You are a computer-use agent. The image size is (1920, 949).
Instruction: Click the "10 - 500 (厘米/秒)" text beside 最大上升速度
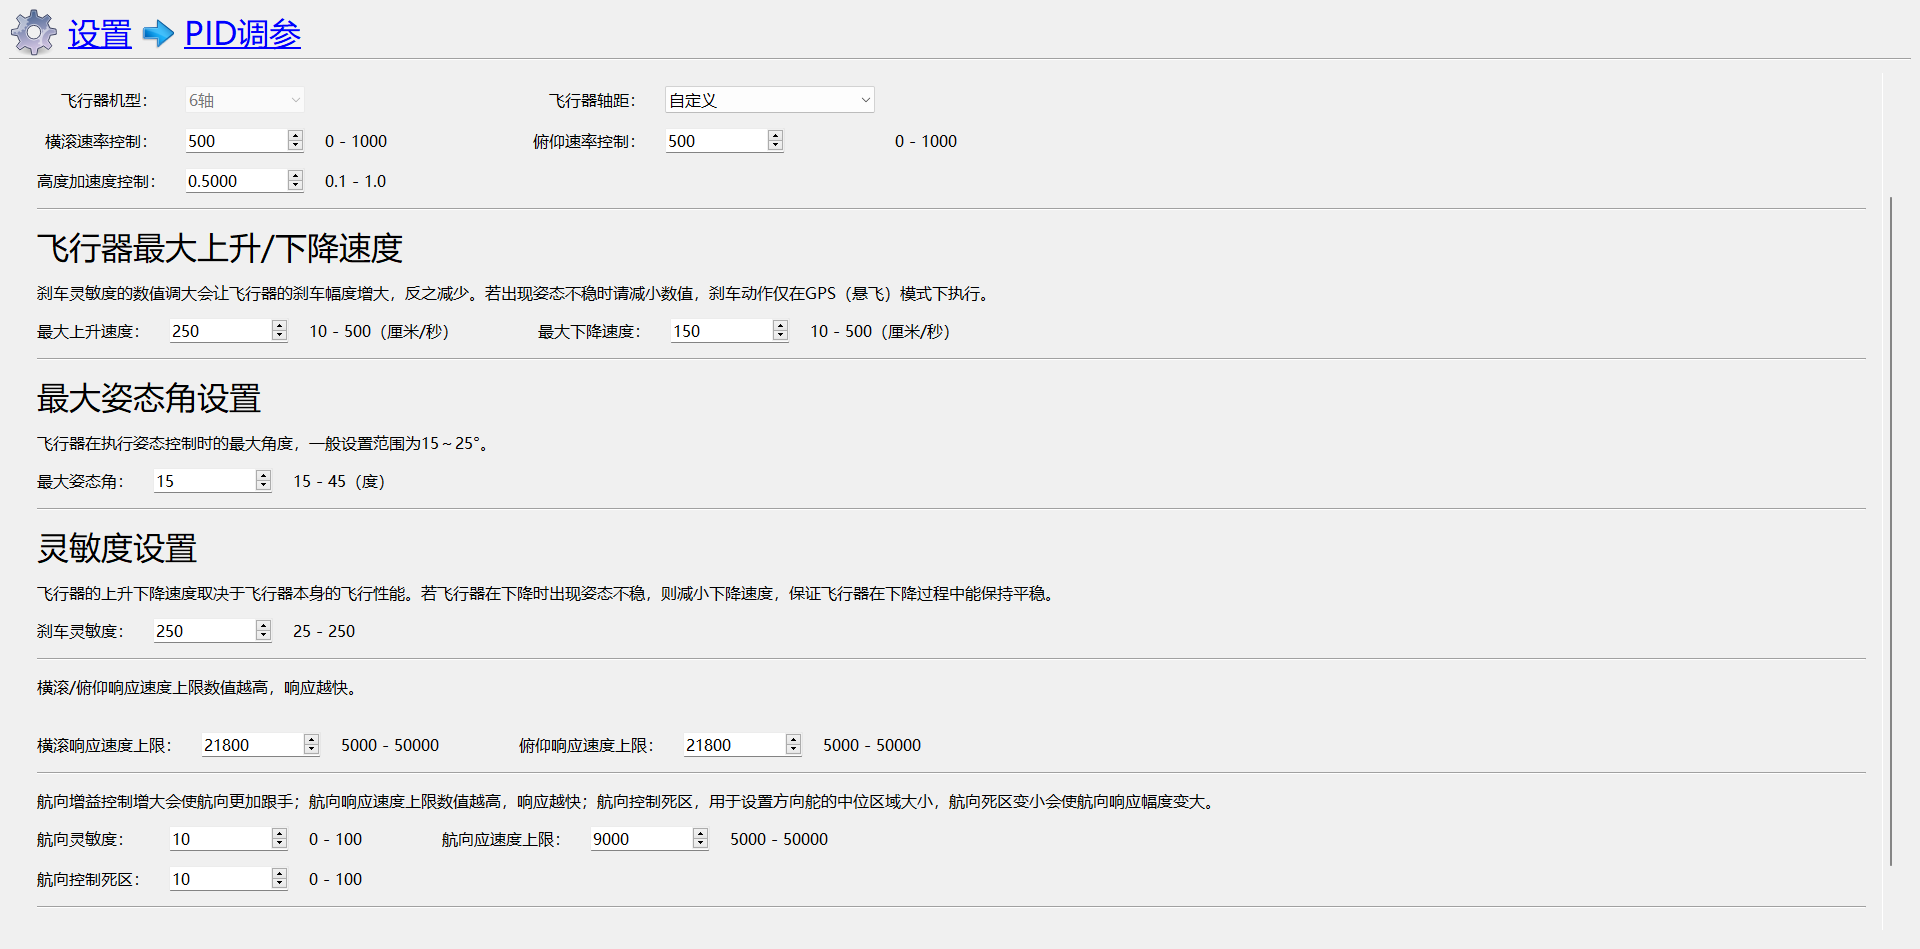[379, 331]
